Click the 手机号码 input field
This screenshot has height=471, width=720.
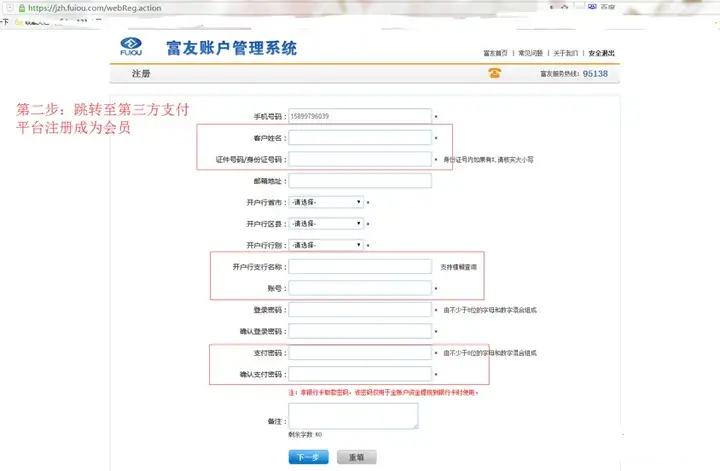pyautogui.click(x=360, y=116)
